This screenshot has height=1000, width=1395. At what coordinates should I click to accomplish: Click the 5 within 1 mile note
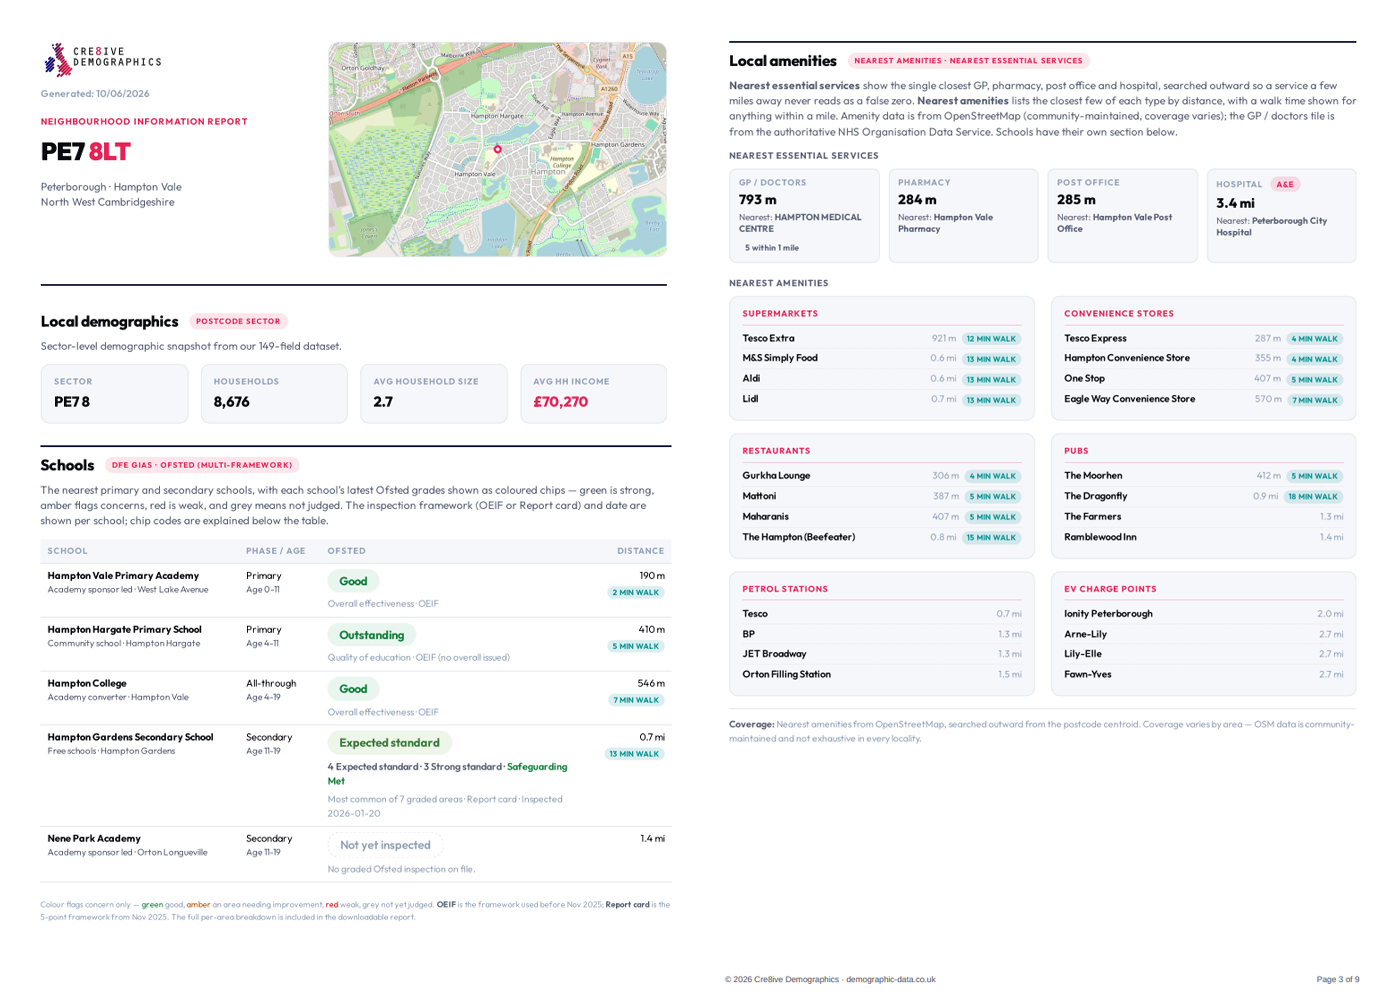[x=771, y=248]
